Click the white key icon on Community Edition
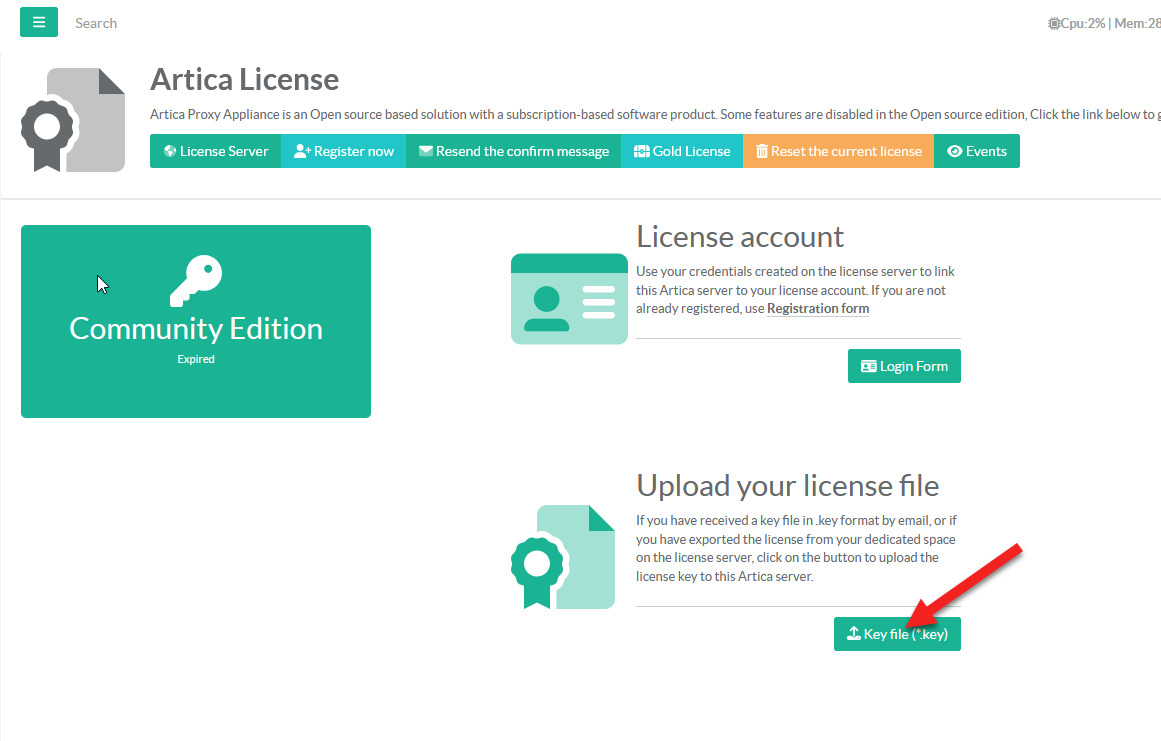The width and height of the screenshot is (1161, 741). [x=196, y=280]
